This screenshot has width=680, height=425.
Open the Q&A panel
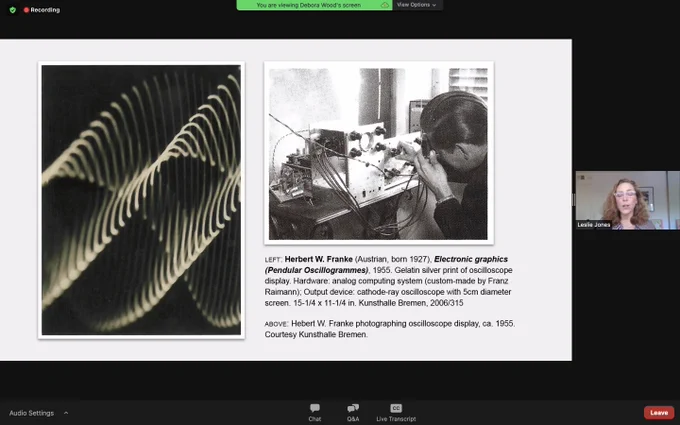[353, 412]
